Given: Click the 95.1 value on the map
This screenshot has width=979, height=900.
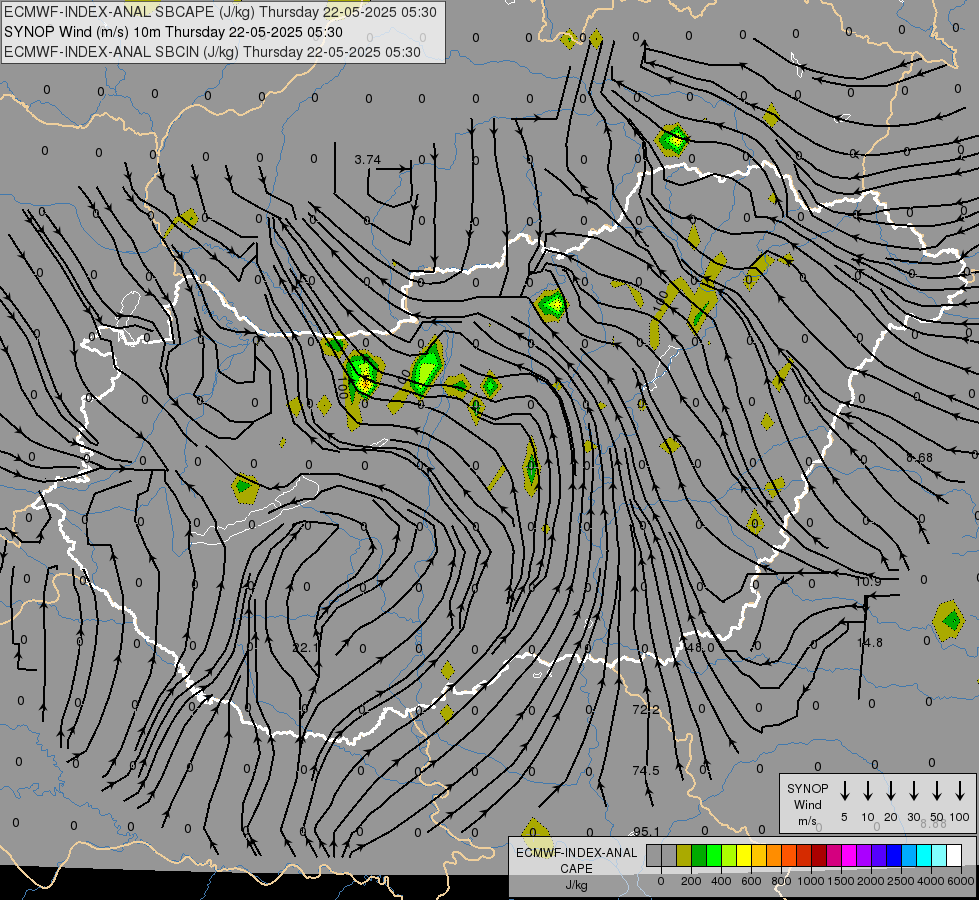Looking at the screenshot, I should (x=646, y=831).
